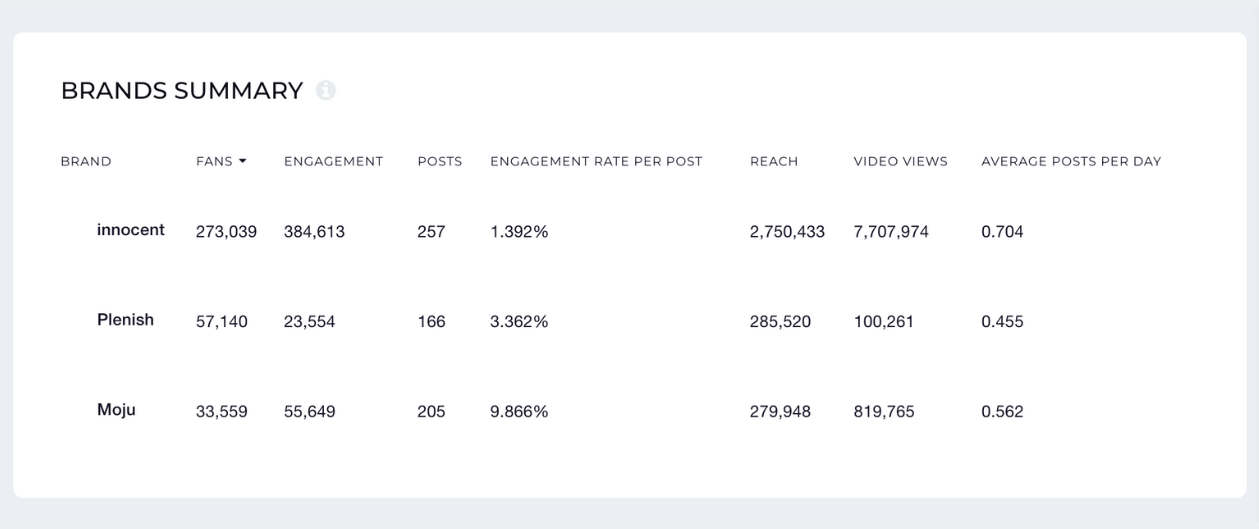This screenshot has width=1259, height=529.
Task: Select Moju fans value 33,559
Action: click(x=222, y=412)
